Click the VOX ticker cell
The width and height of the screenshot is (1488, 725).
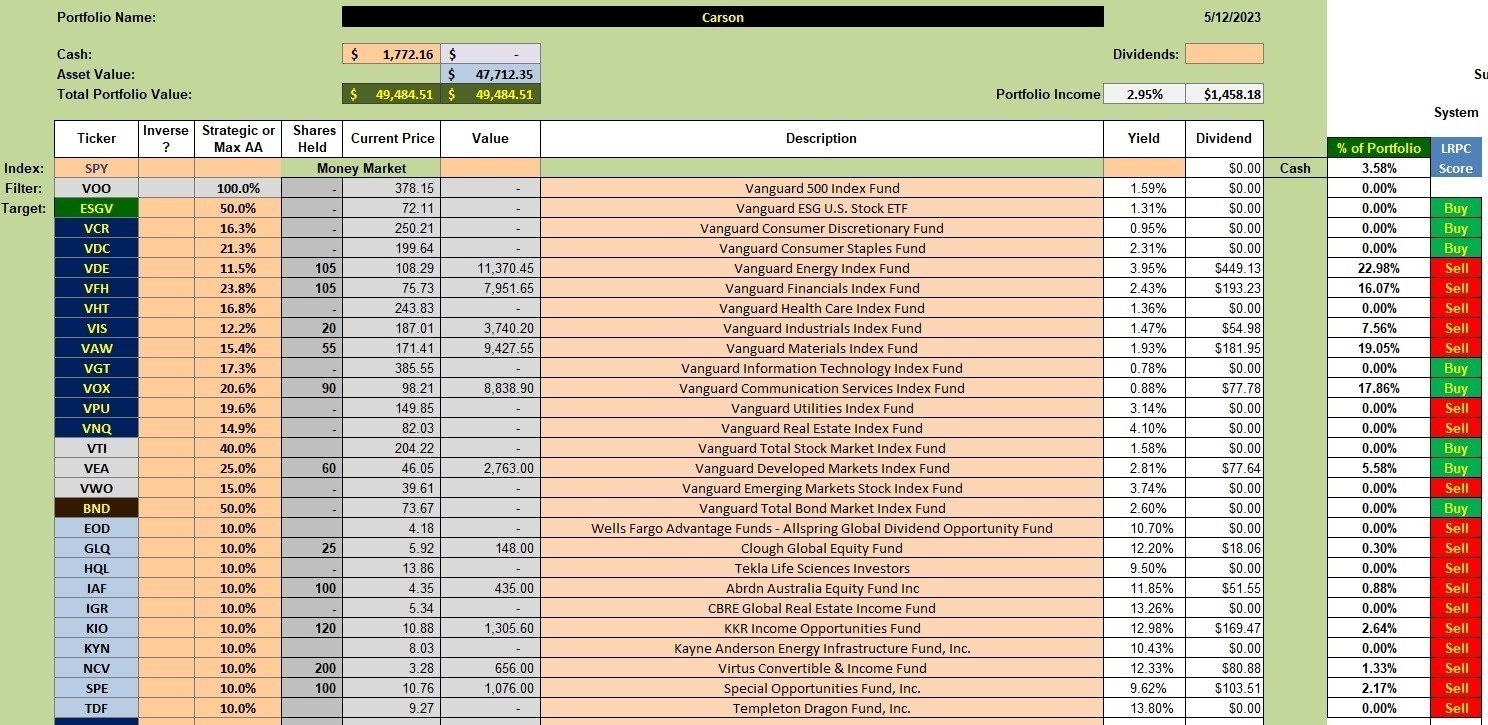coord(96,388)
